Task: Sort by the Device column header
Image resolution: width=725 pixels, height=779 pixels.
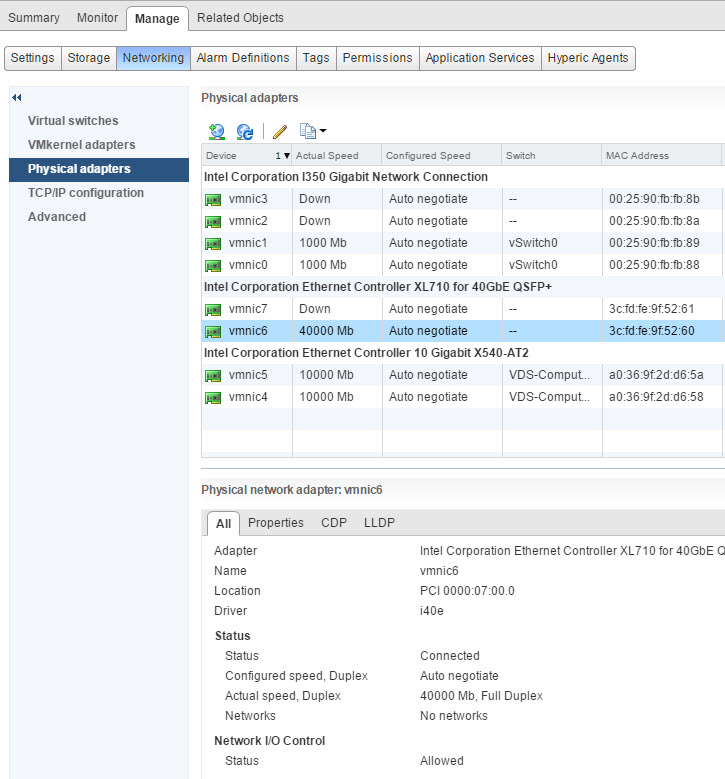Action: coord(246,156)
